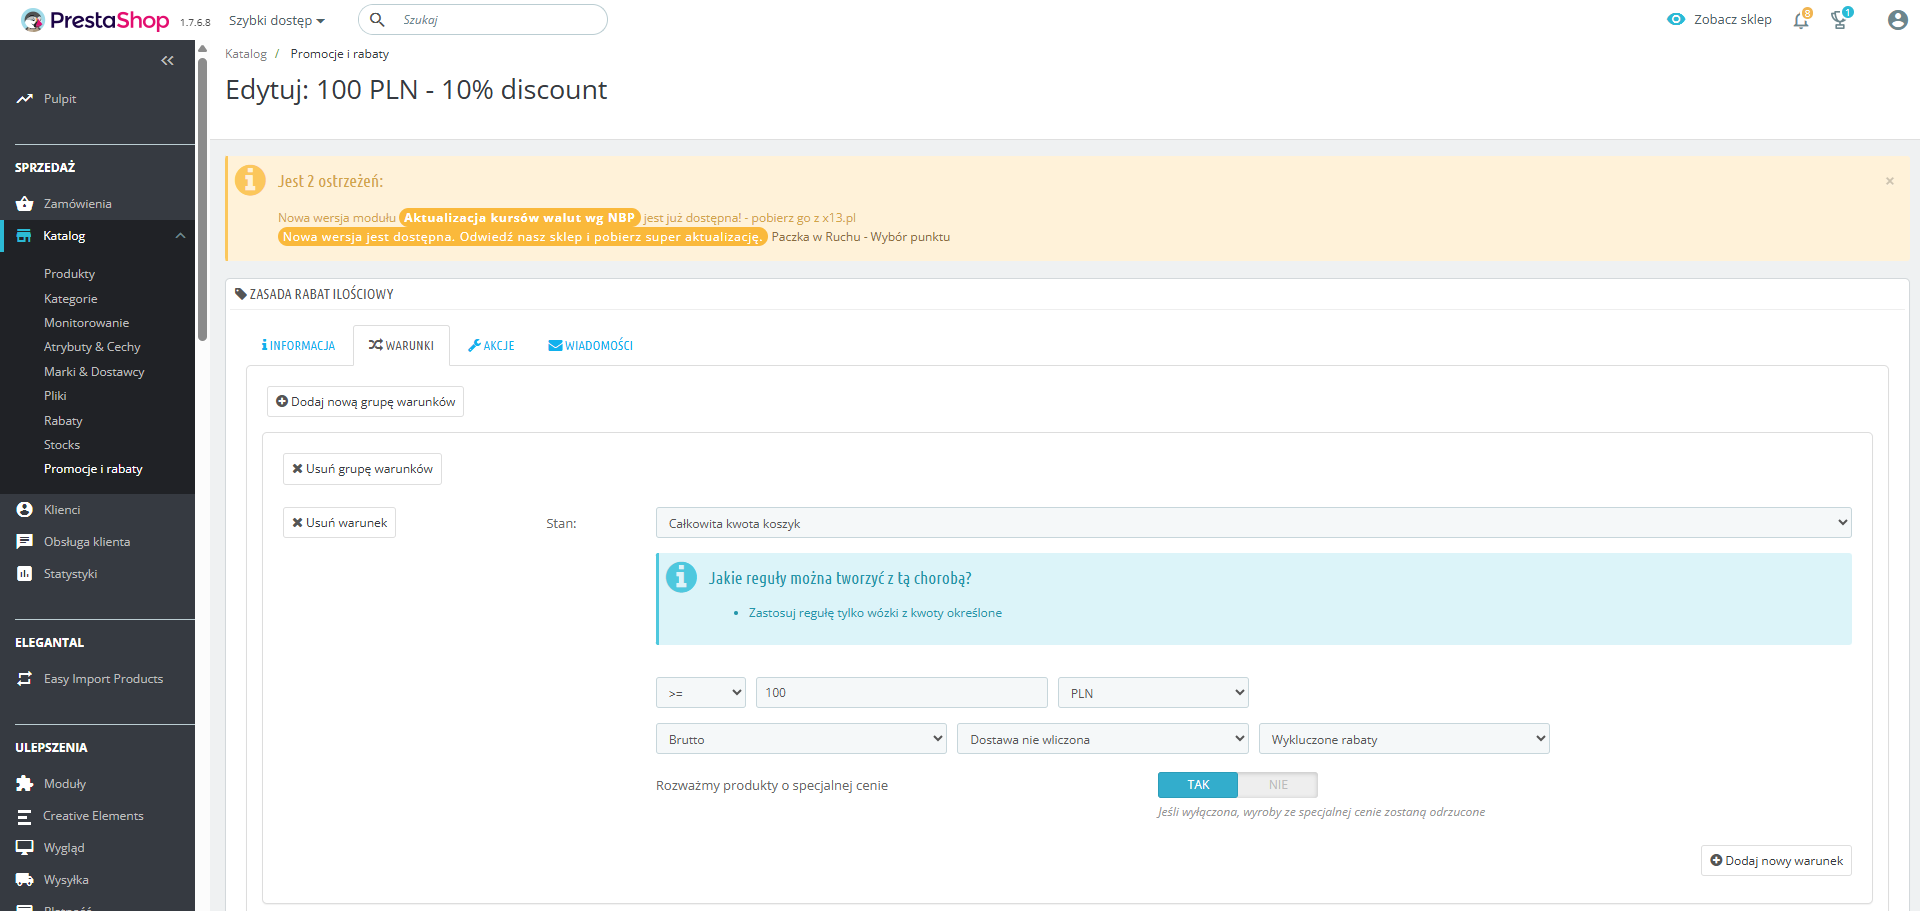Open the user profile avatar menu
Screen dimensions: 1920x911
(x=1897, y=20)
